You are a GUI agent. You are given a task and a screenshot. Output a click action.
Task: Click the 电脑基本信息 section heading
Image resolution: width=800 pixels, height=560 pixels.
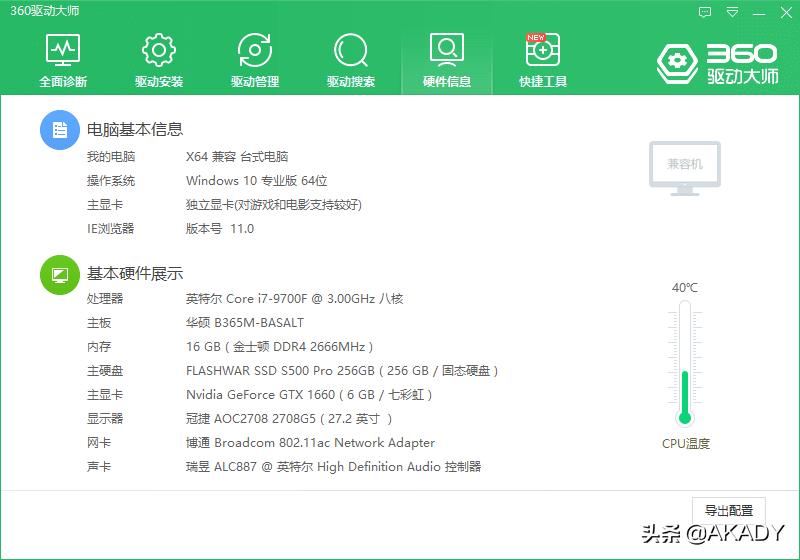[x=135, y=130]
